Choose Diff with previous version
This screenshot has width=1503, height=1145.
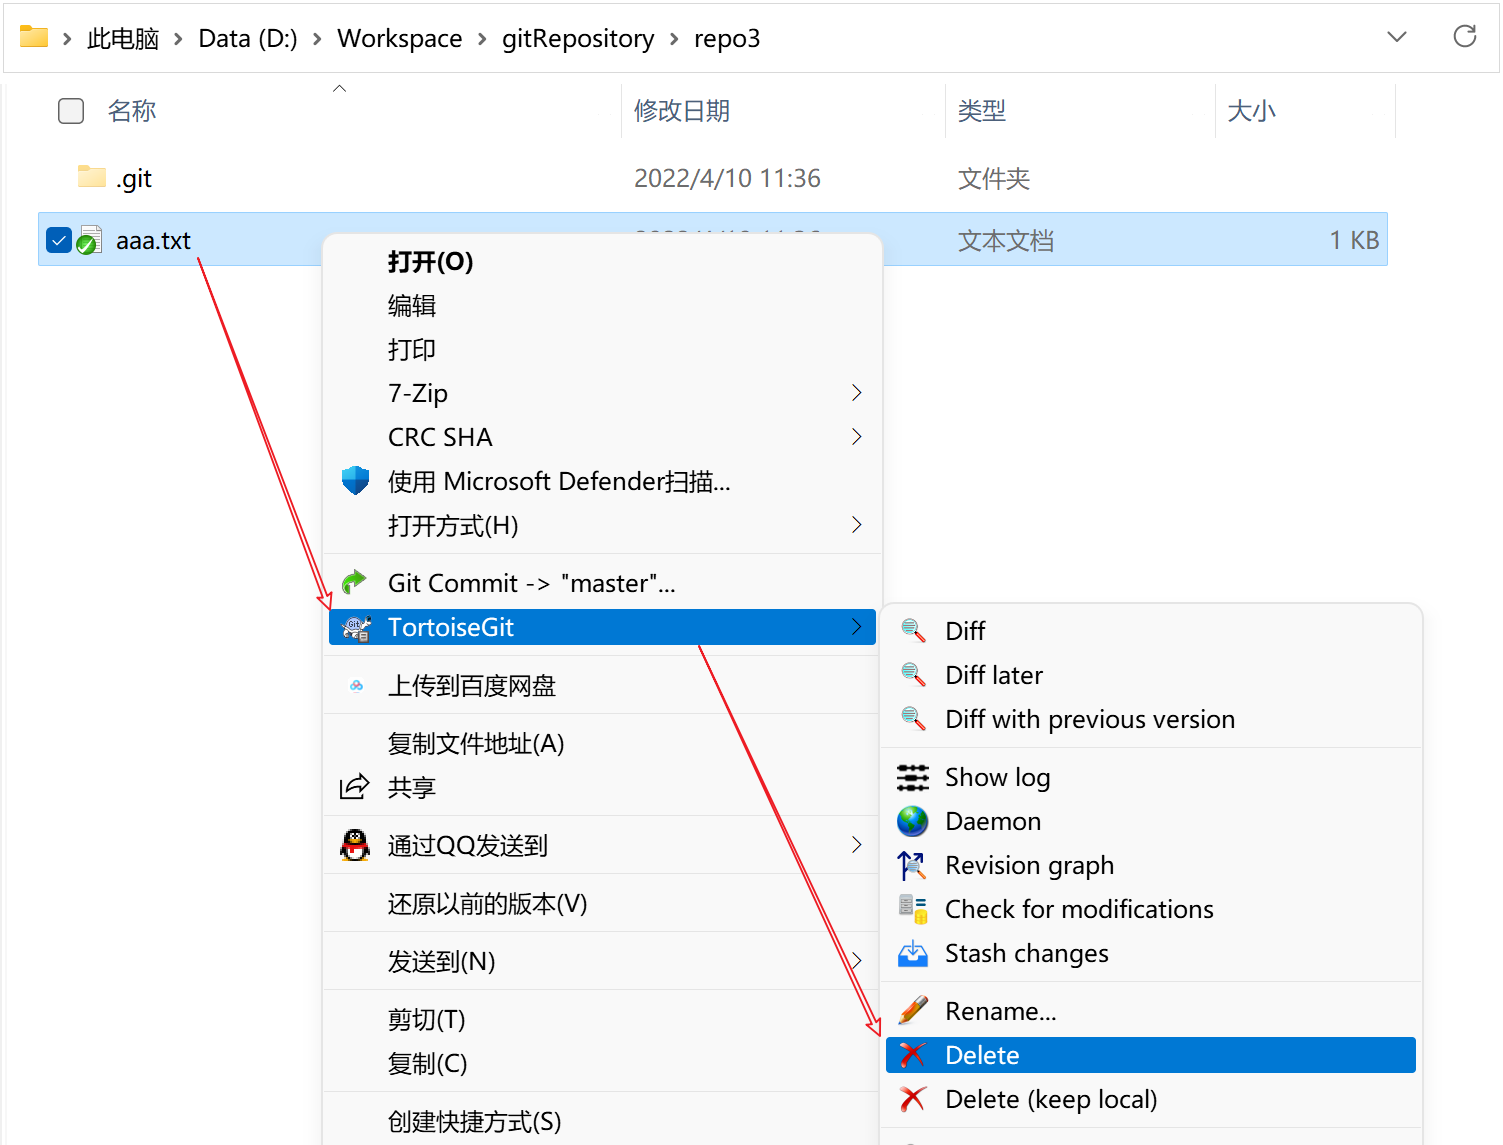point(1089,719)
